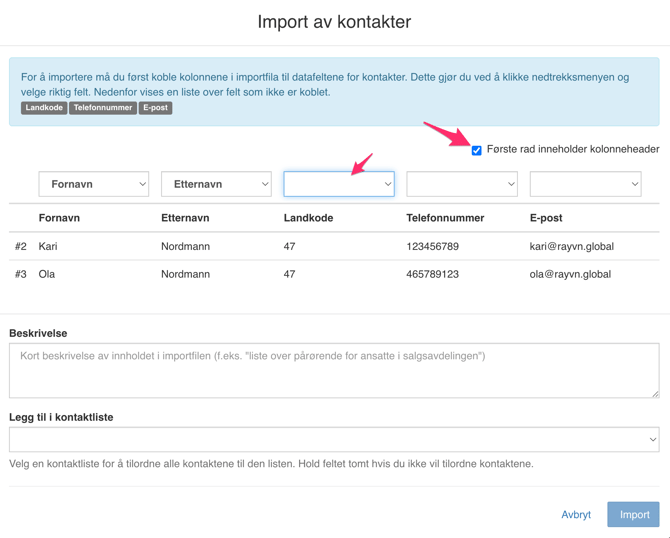Select the Ola name cell in row #3
670x538 pixels.
pos(47,274)
